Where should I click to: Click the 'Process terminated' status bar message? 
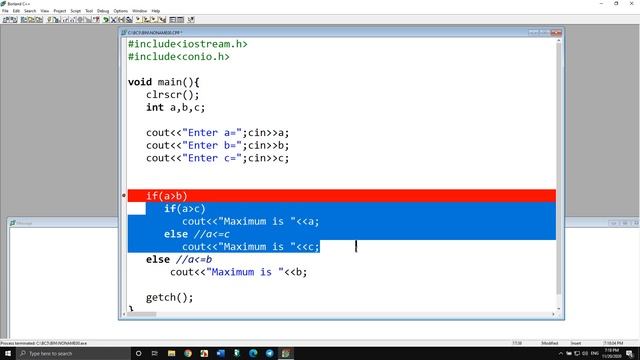[x=44, y=343]
